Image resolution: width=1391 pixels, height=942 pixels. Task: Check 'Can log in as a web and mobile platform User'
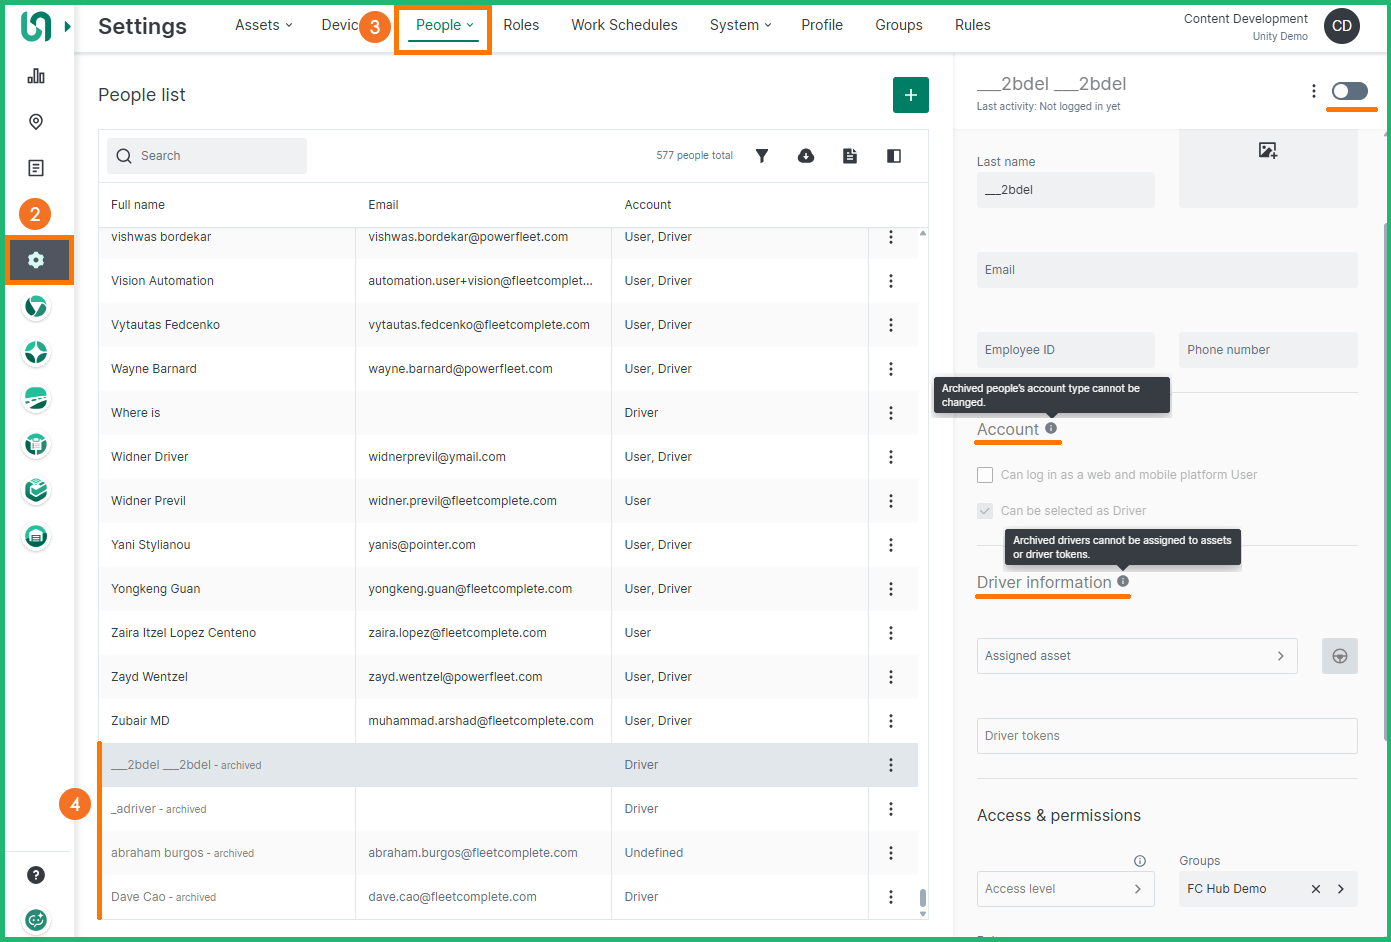click(985, 475)
